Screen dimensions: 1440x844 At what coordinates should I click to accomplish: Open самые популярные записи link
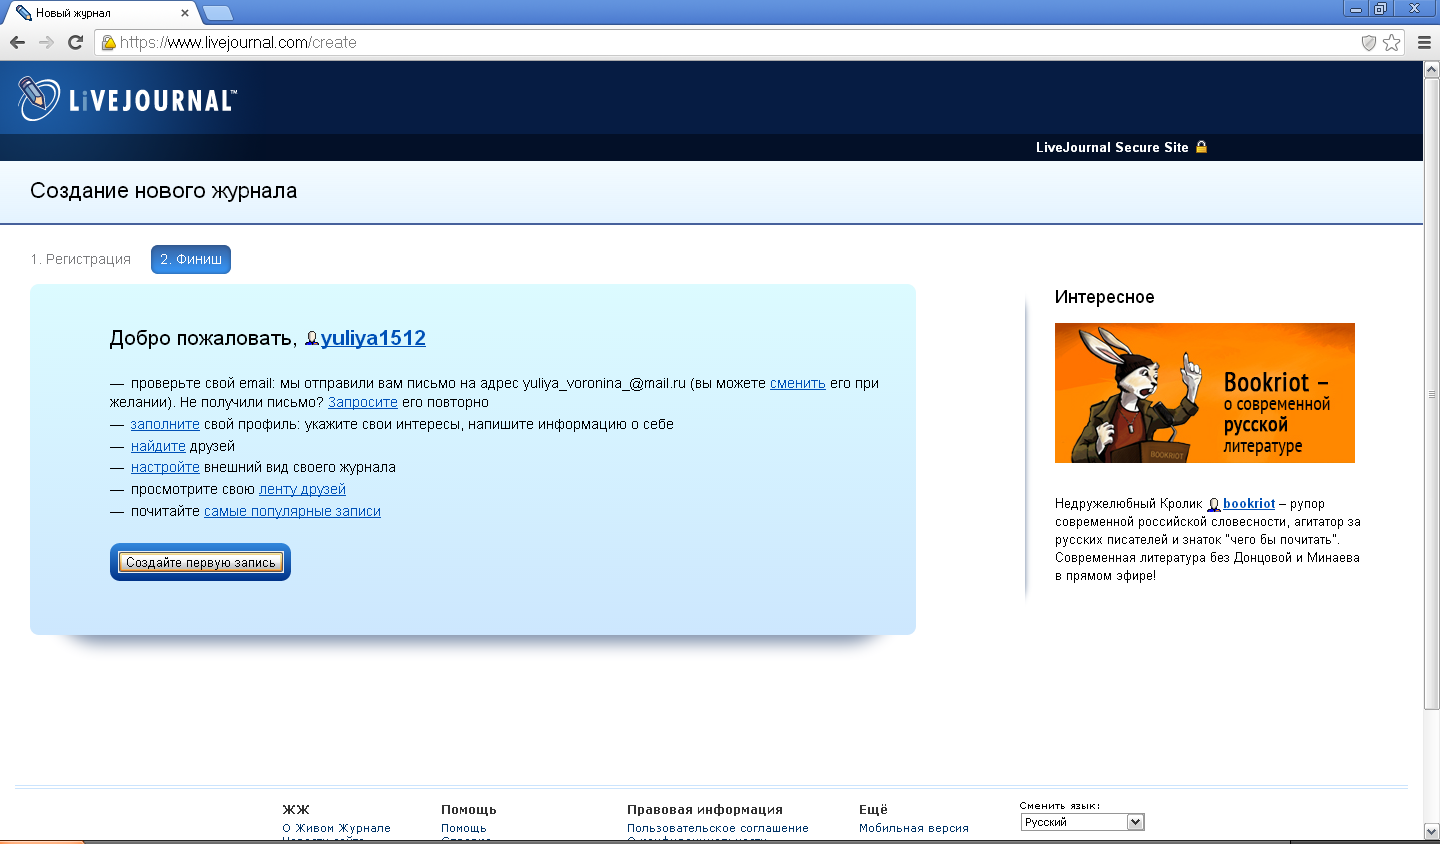(x=292, y=511)
